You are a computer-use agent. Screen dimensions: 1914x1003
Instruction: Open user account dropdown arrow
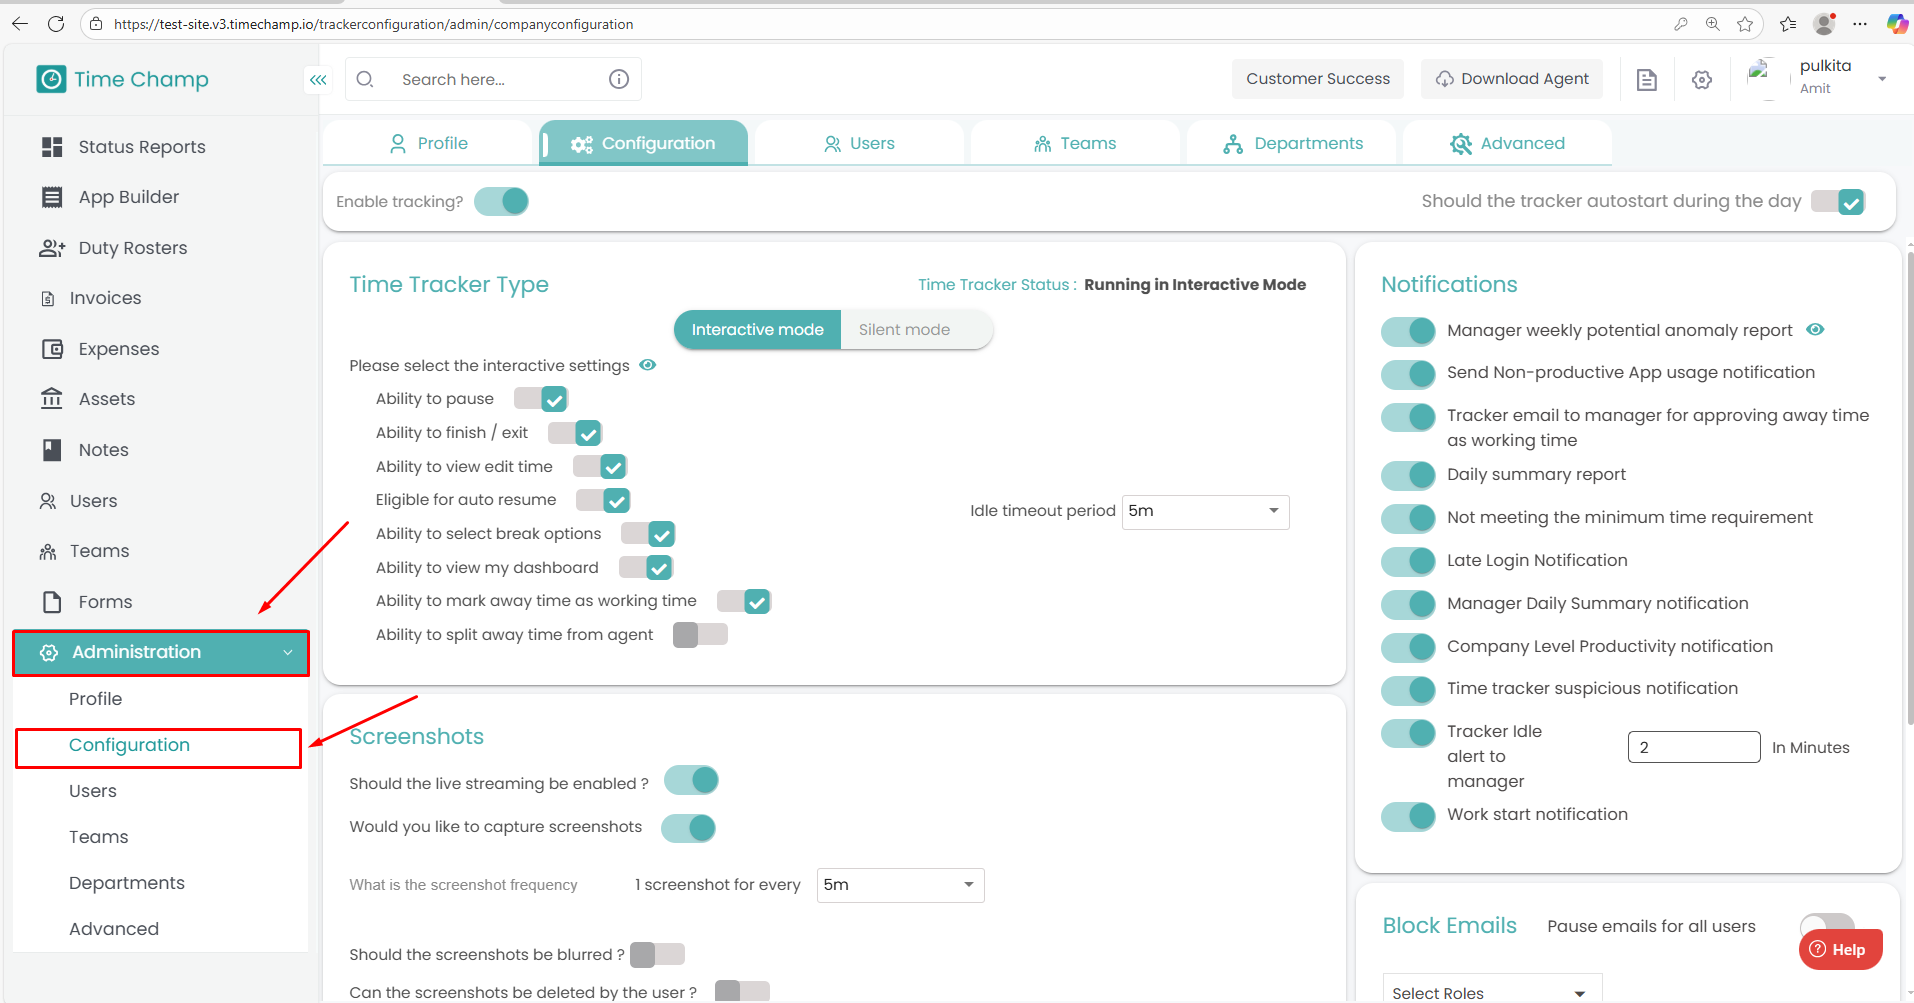[x=1882, y=79]
